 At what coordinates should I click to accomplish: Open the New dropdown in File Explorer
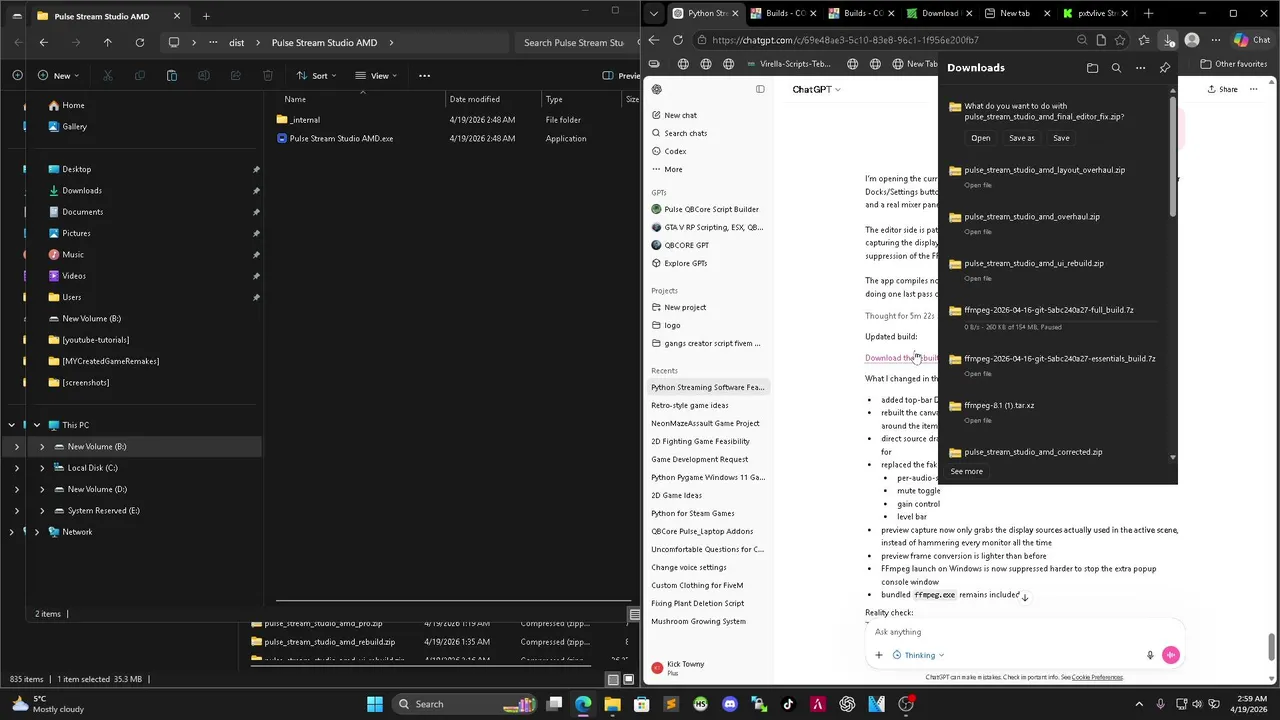pyautogui.click(x=58, y=76)
